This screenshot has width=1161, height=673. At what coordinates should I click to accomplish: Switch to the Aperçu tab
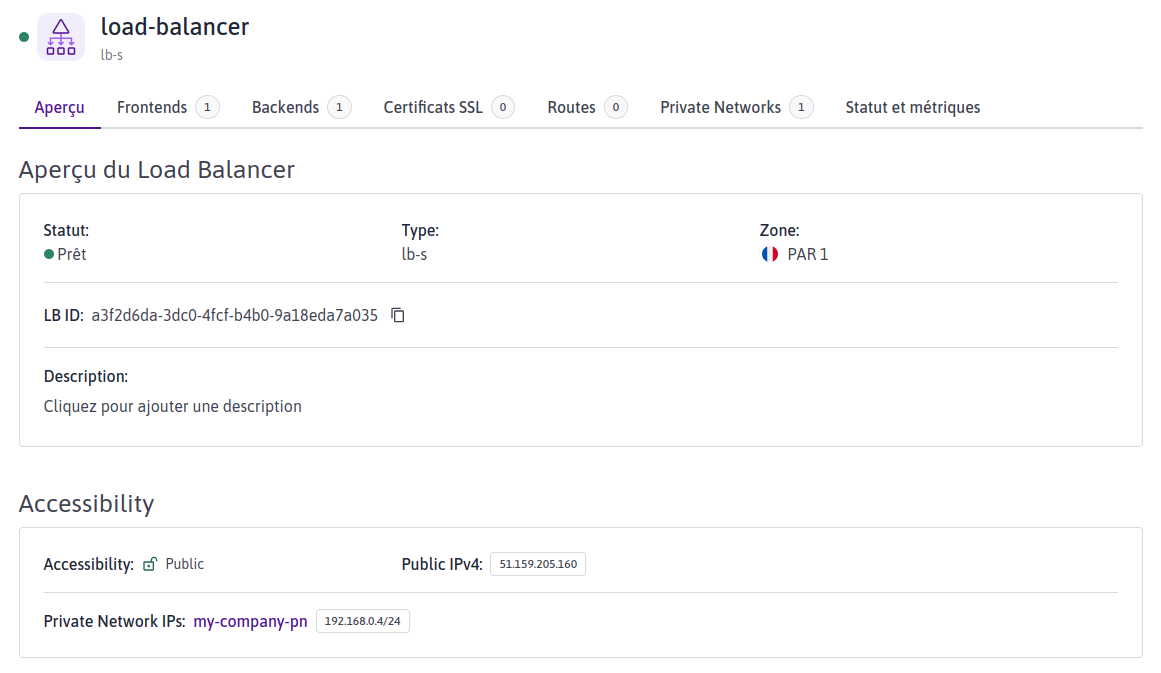pos(59,107)
